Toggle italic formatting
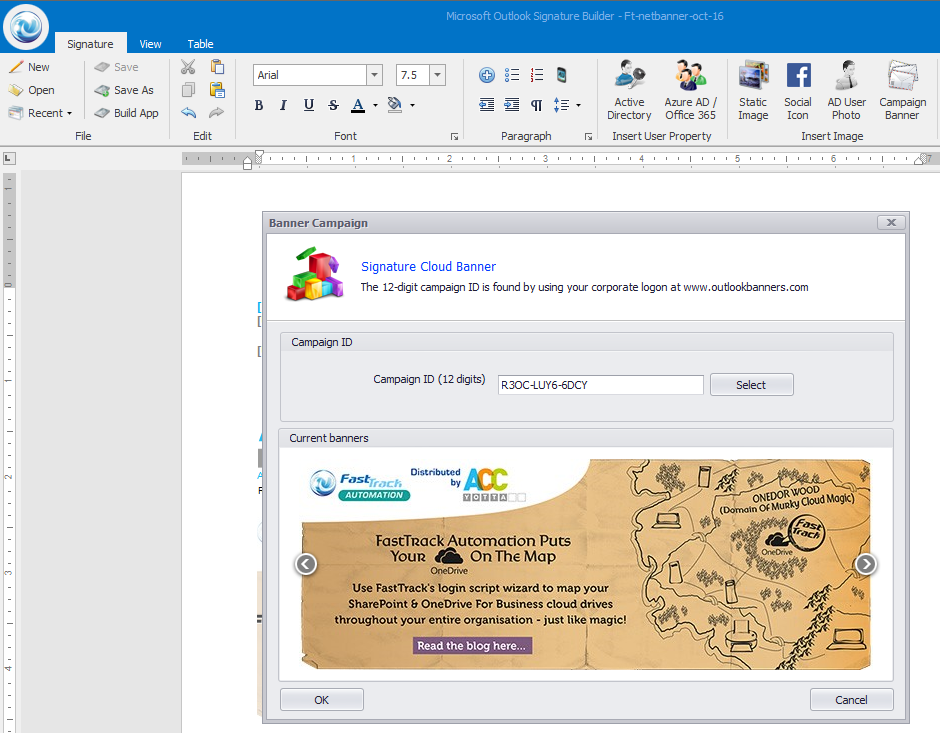The image size is (940, 733). [x=283, y=105]
